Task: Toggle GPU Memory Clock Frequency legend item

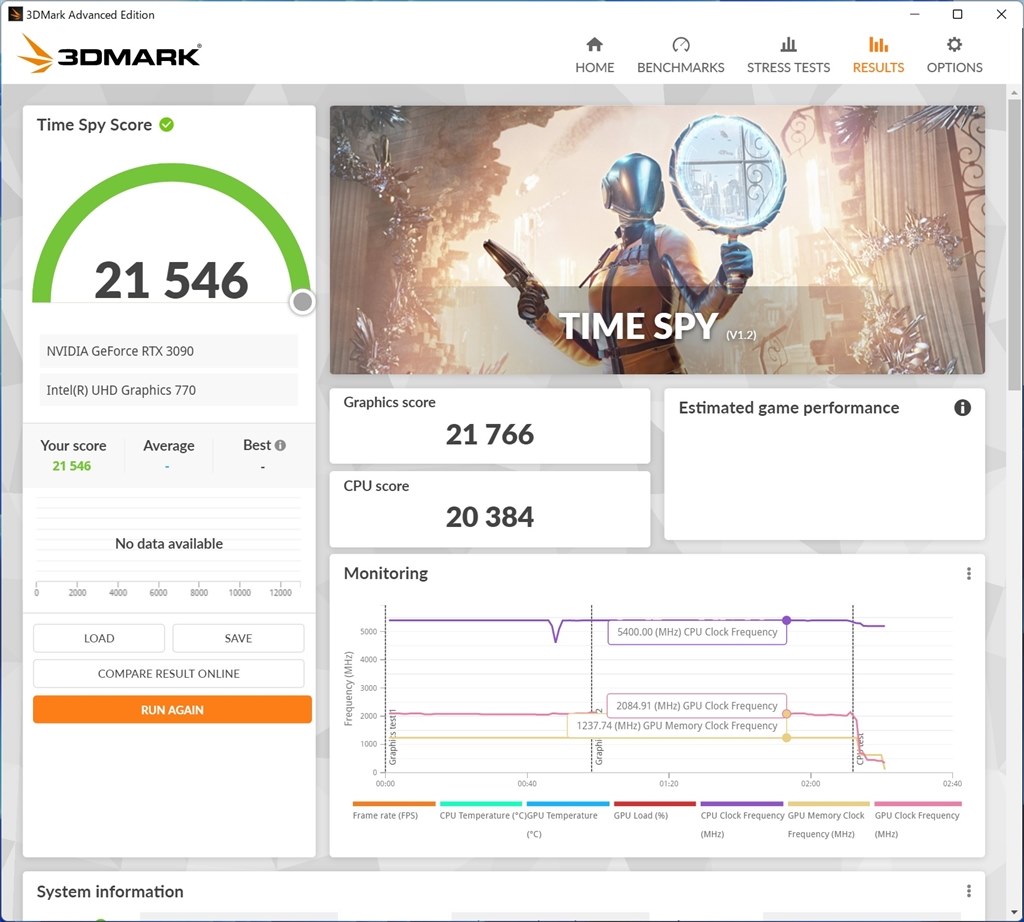Action: pyautogui.click(x=829, y=819)
